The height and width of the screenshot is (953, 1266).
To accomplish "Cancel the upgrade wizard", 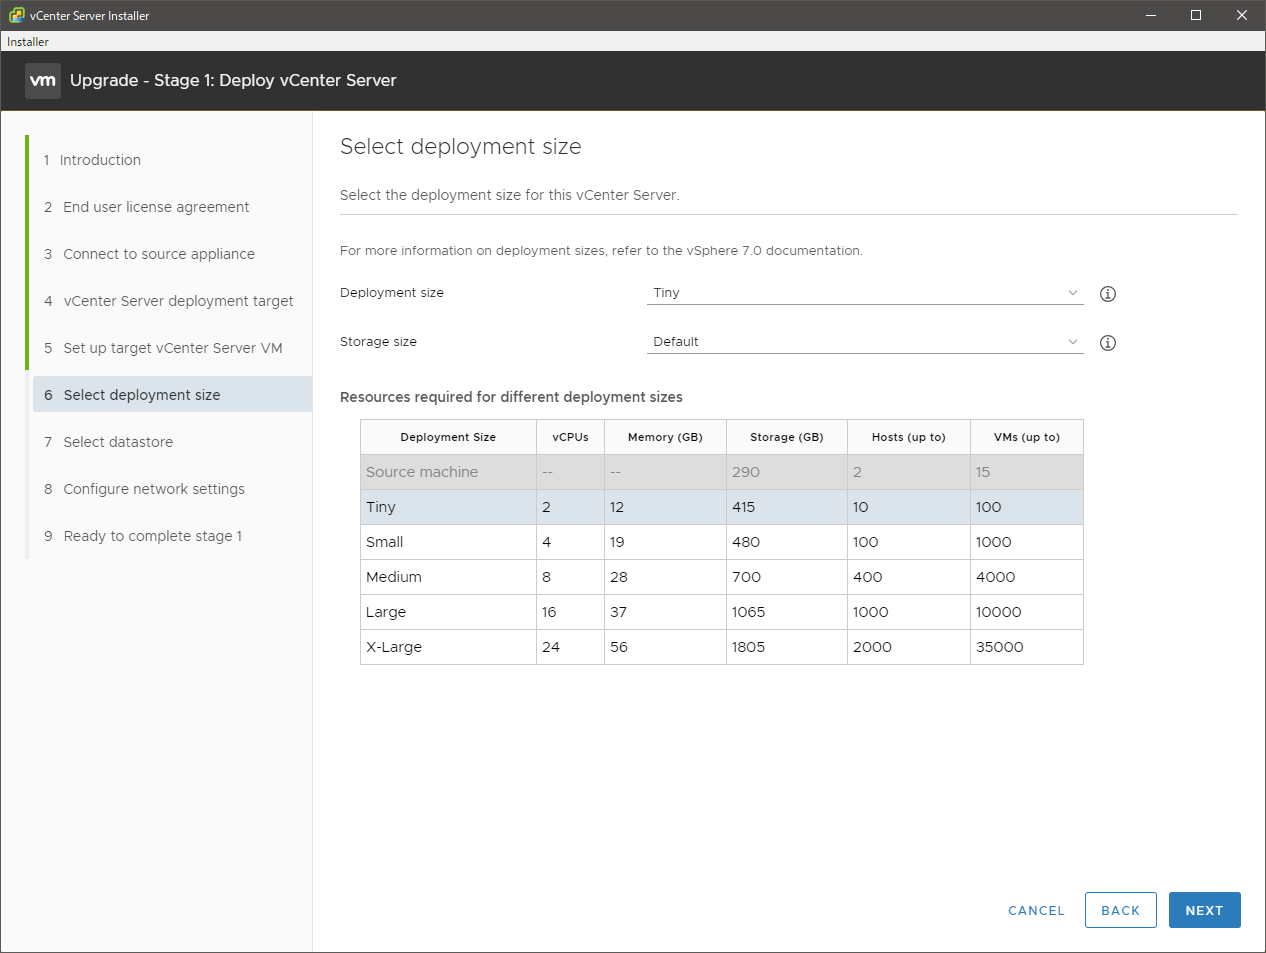I will pos(1036,910).
